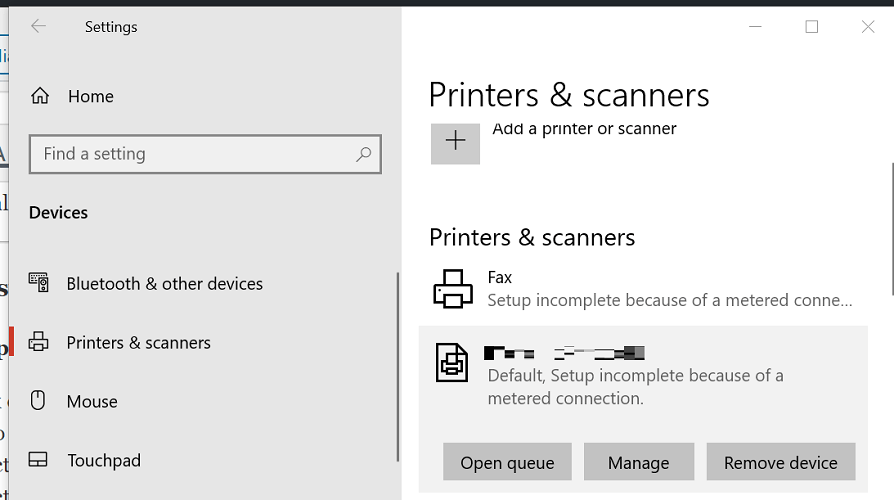Image resolution: width=894 pixels, height=500 pixels.
Task: Click the back arrow in Settings
Action: coord(39,27)
